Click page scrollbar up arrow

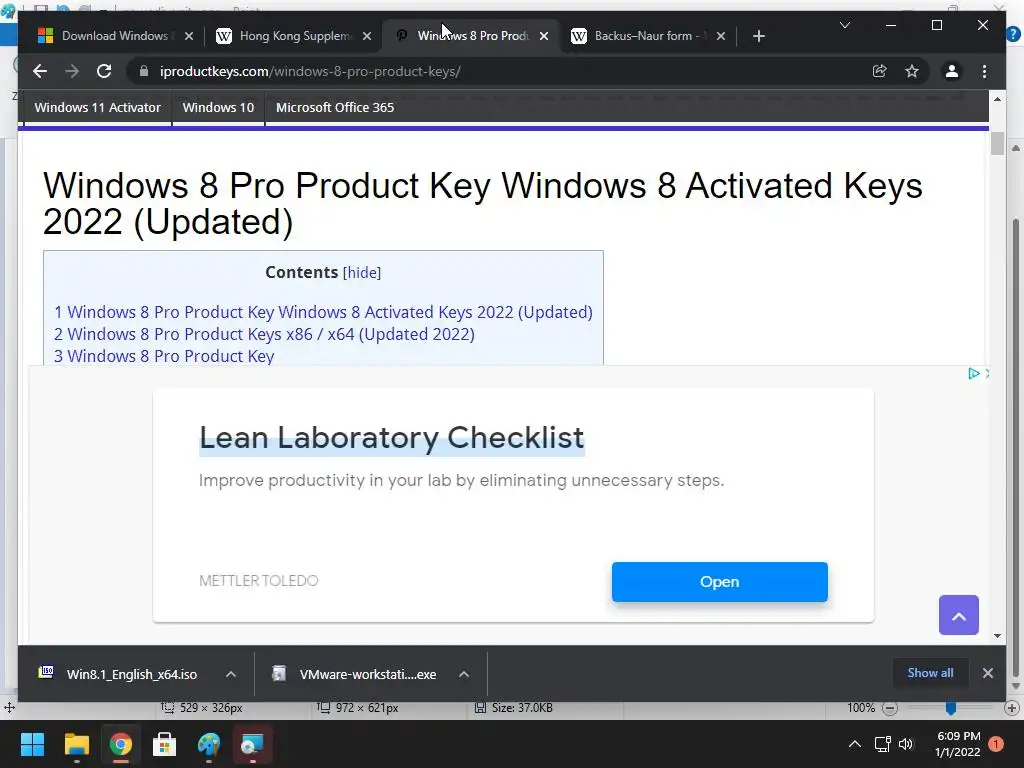(x=997, y=99)
